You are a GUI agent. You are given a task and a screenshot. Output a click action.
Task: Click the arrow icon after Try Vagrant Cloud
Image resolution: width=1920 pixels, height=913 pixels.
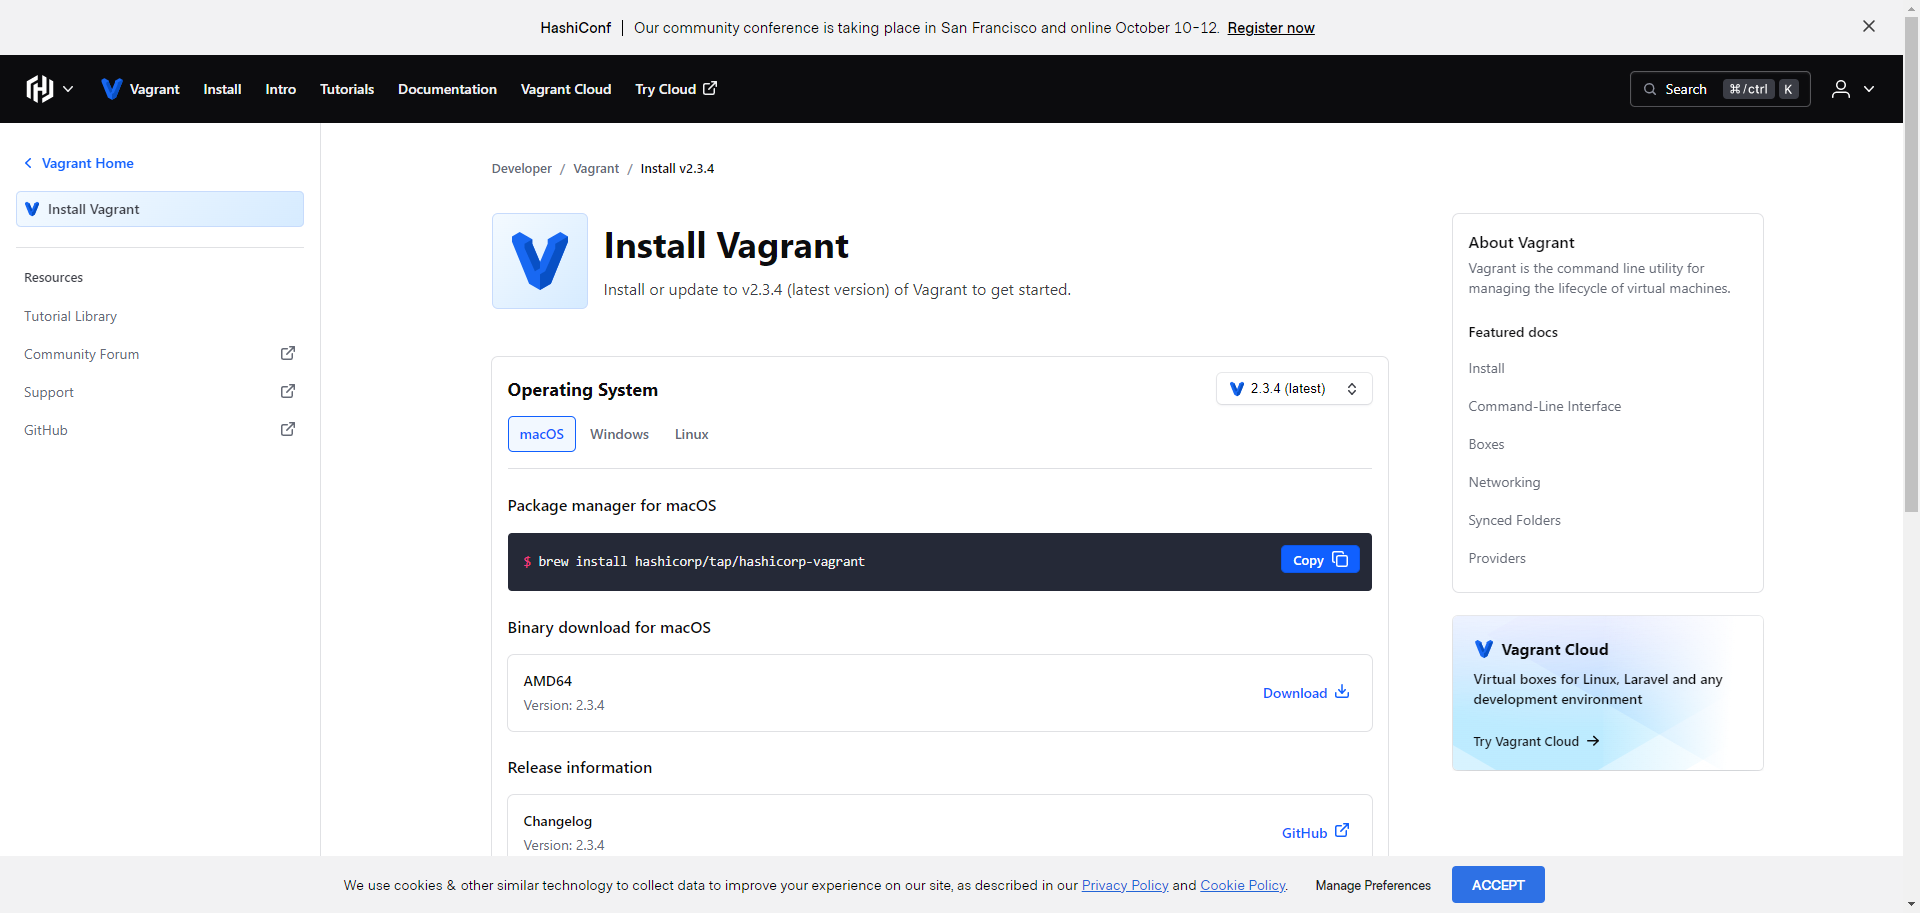[1593, 741]
